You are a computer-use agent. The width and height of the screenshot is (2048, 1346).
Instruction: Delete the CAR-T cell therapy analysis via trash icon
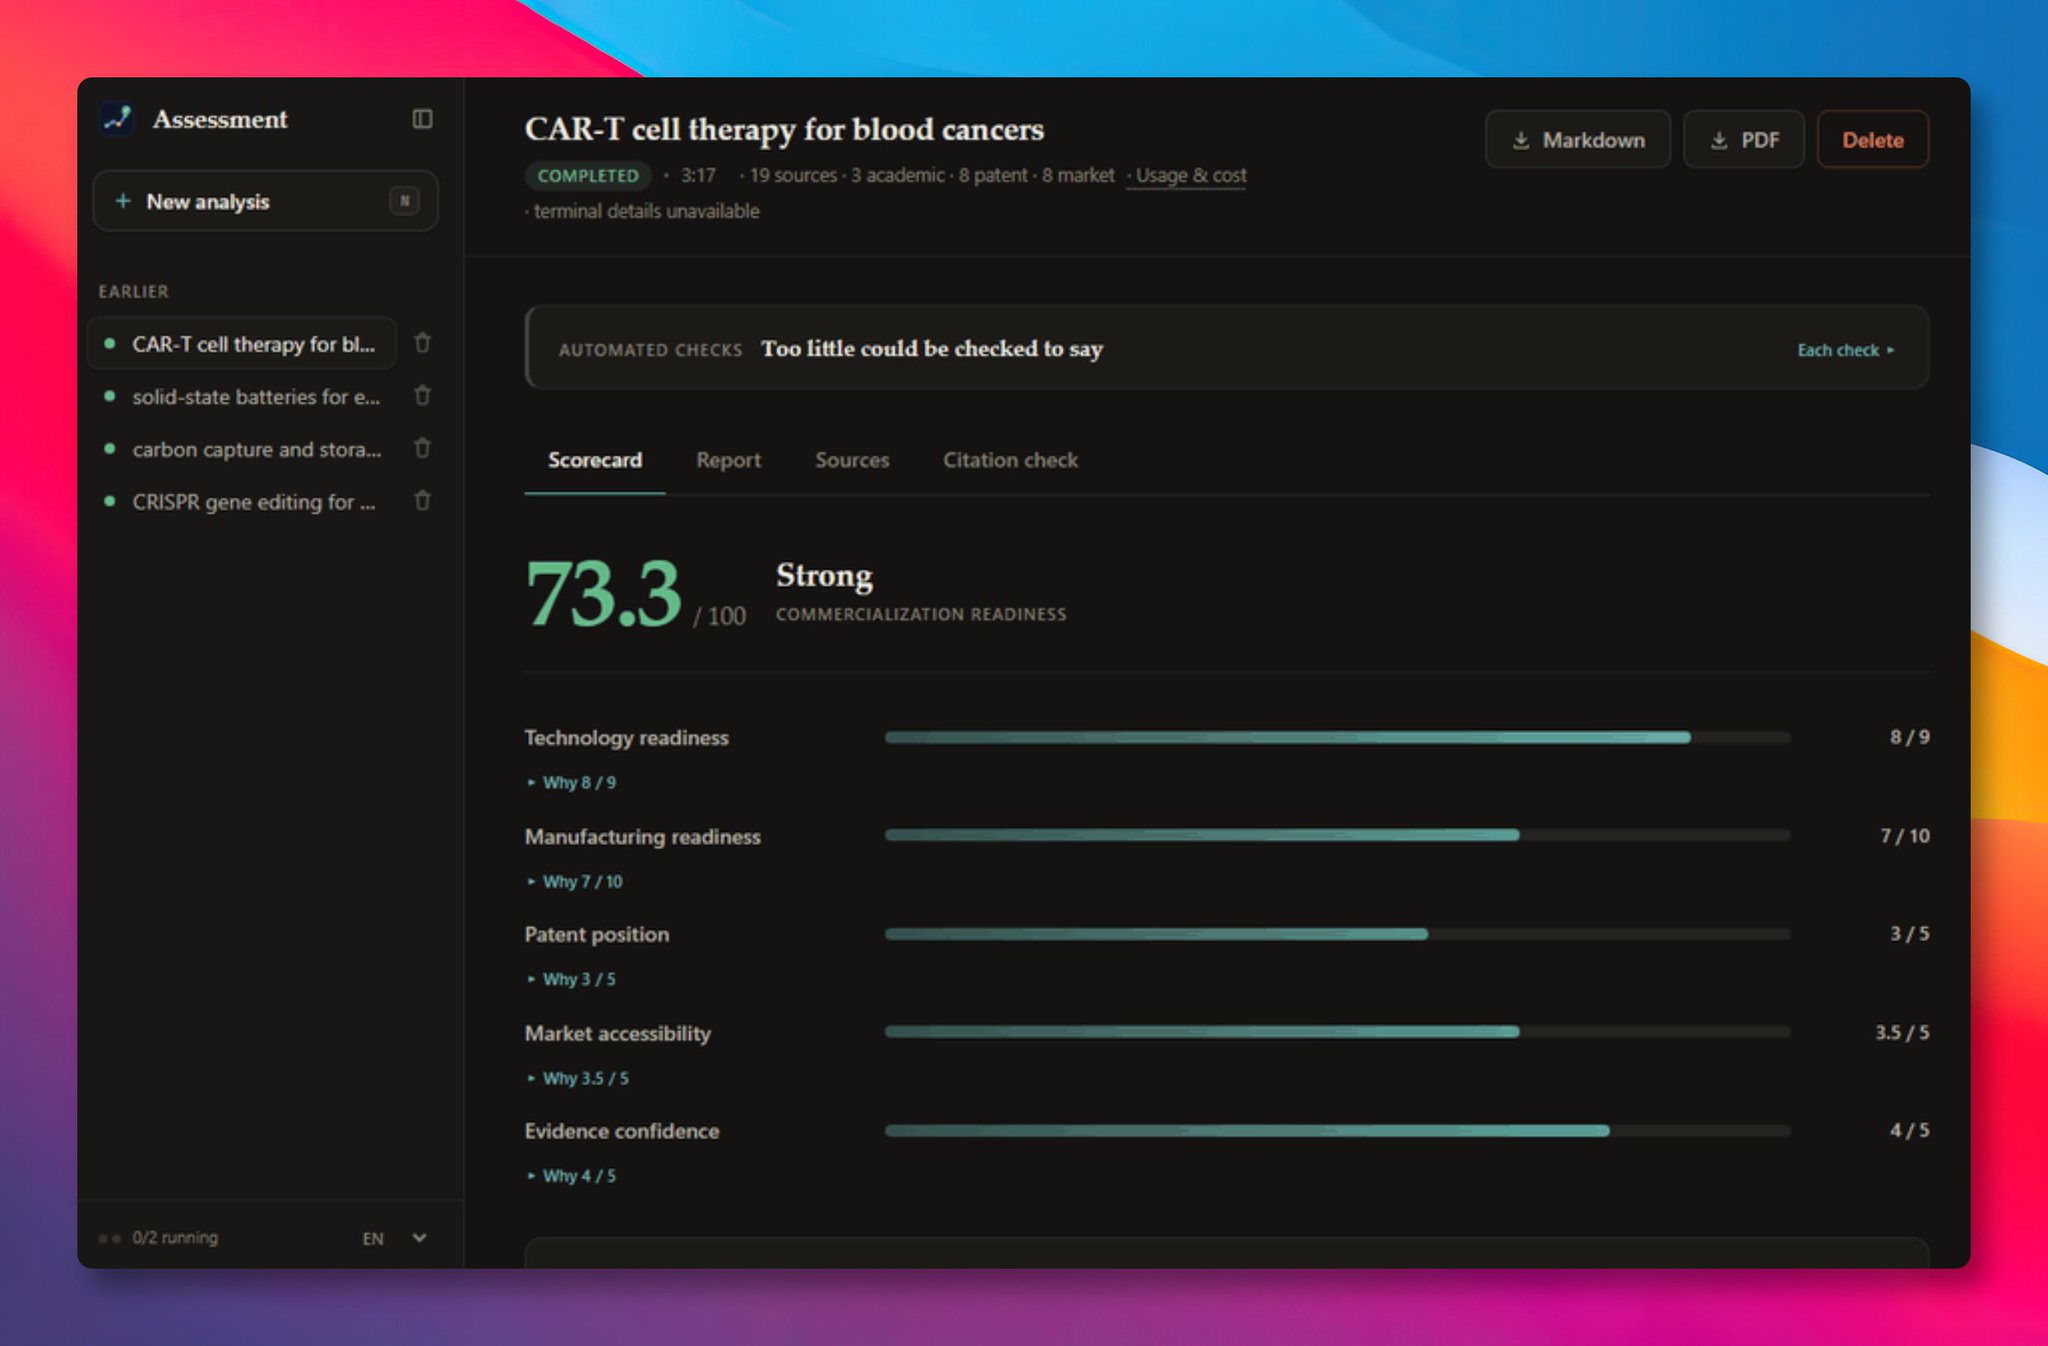(x=422, y=343)
